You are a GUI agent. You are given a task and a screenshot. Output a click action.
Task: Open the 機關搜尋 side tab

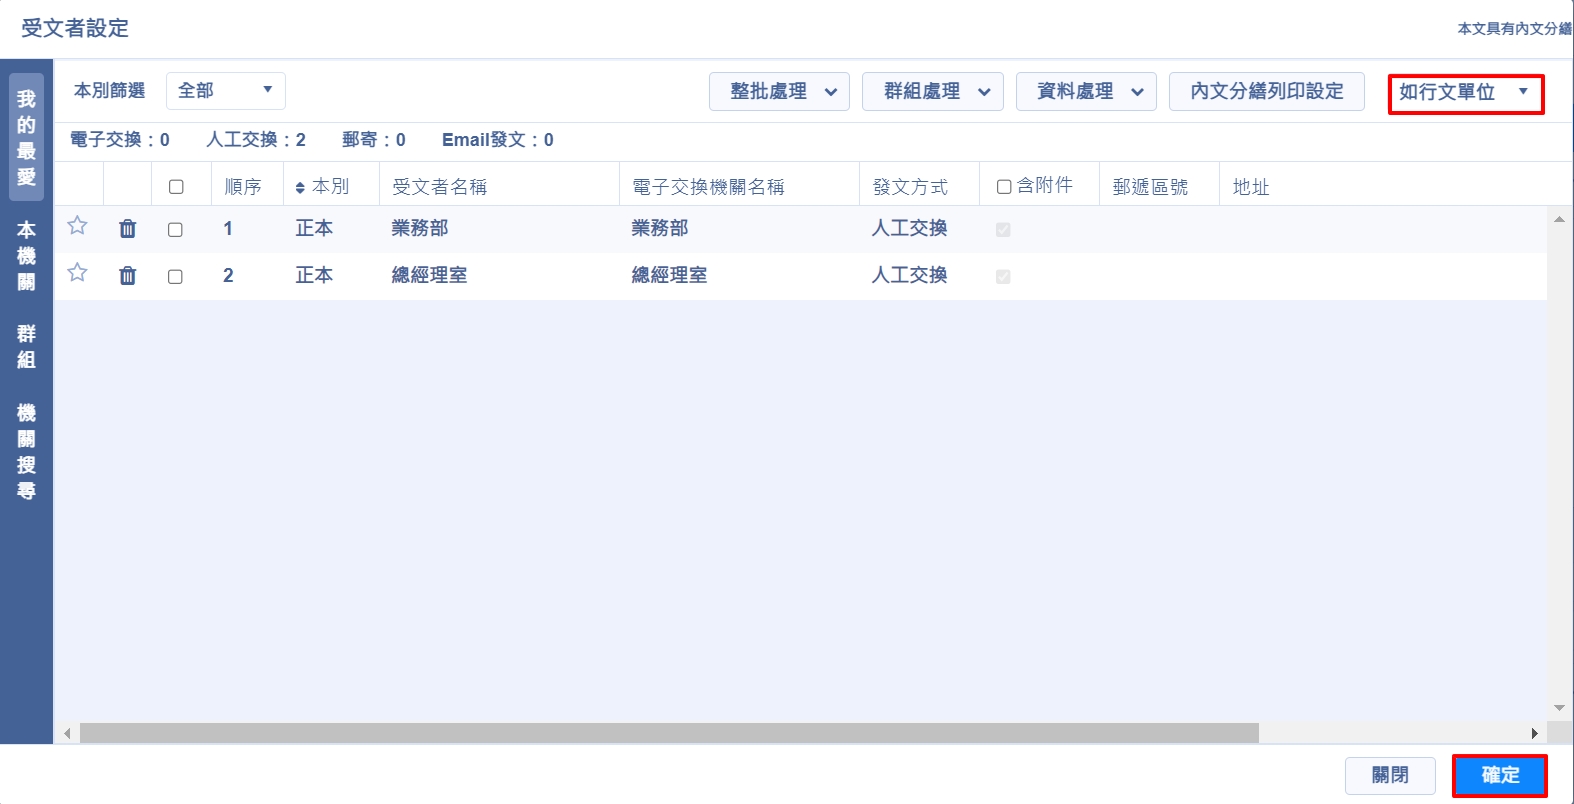pyautogui.click(x=26, y=451)
